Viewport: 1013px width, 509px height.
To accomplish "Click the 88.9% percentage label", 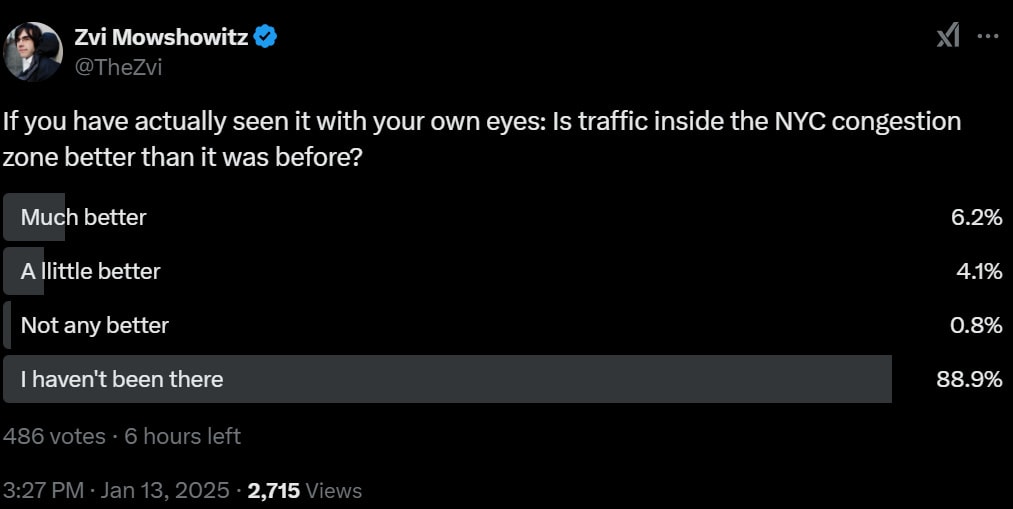I will coord(969,379).
